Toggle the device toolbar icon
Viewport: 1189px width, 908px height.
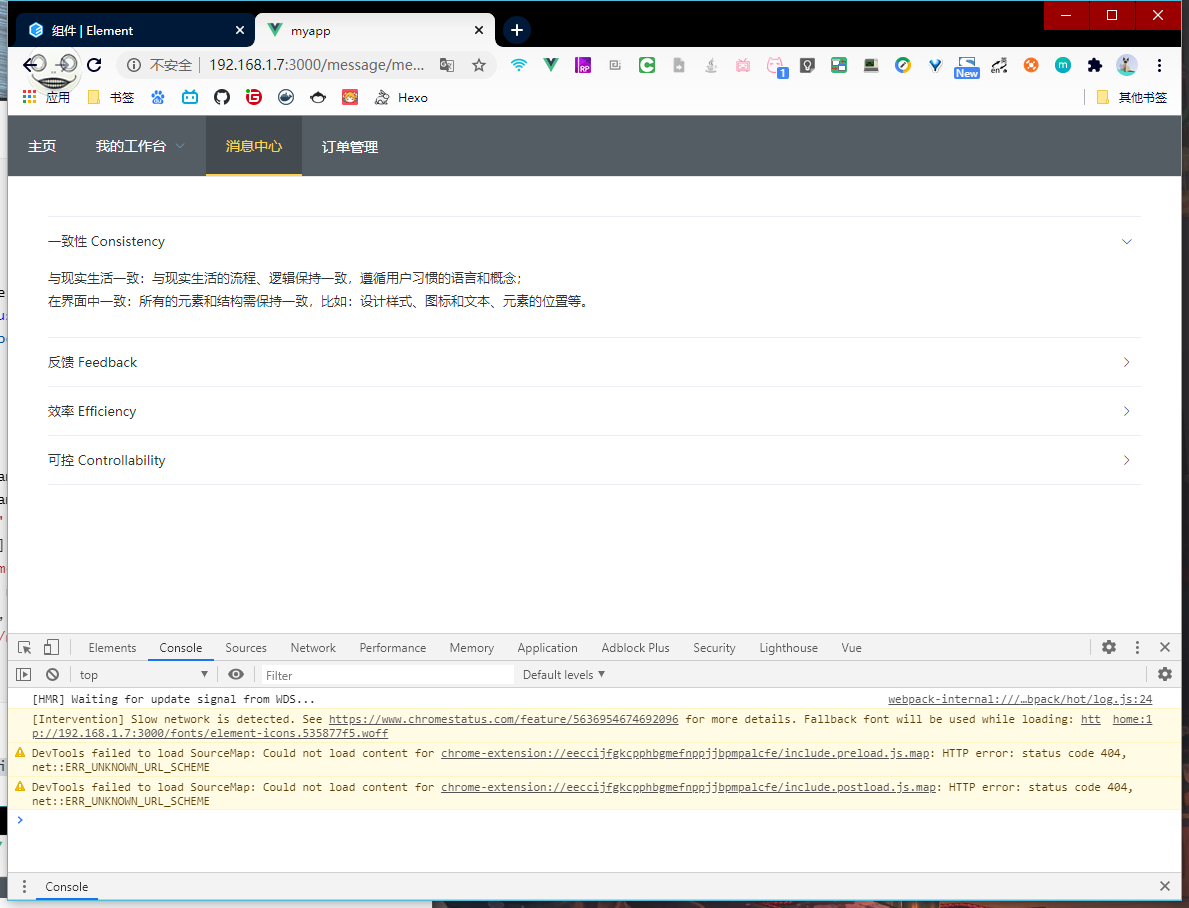coord(52,648)
